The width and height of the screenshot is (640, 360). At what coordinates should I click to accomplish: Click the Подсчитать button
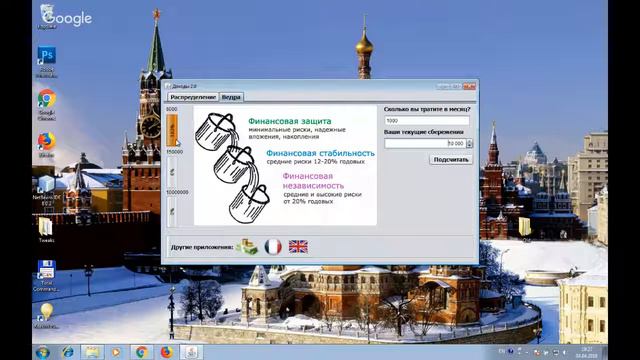451,160
